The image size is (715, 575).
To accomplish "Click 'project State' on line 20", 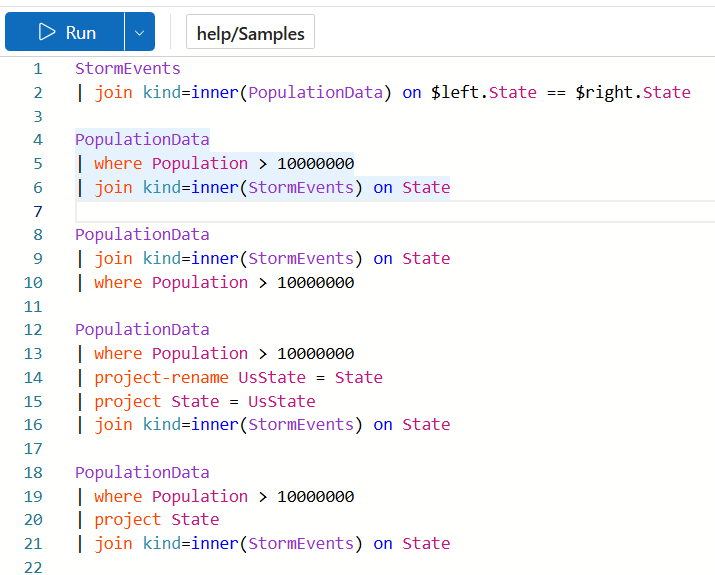I will [x=157, y=520].
